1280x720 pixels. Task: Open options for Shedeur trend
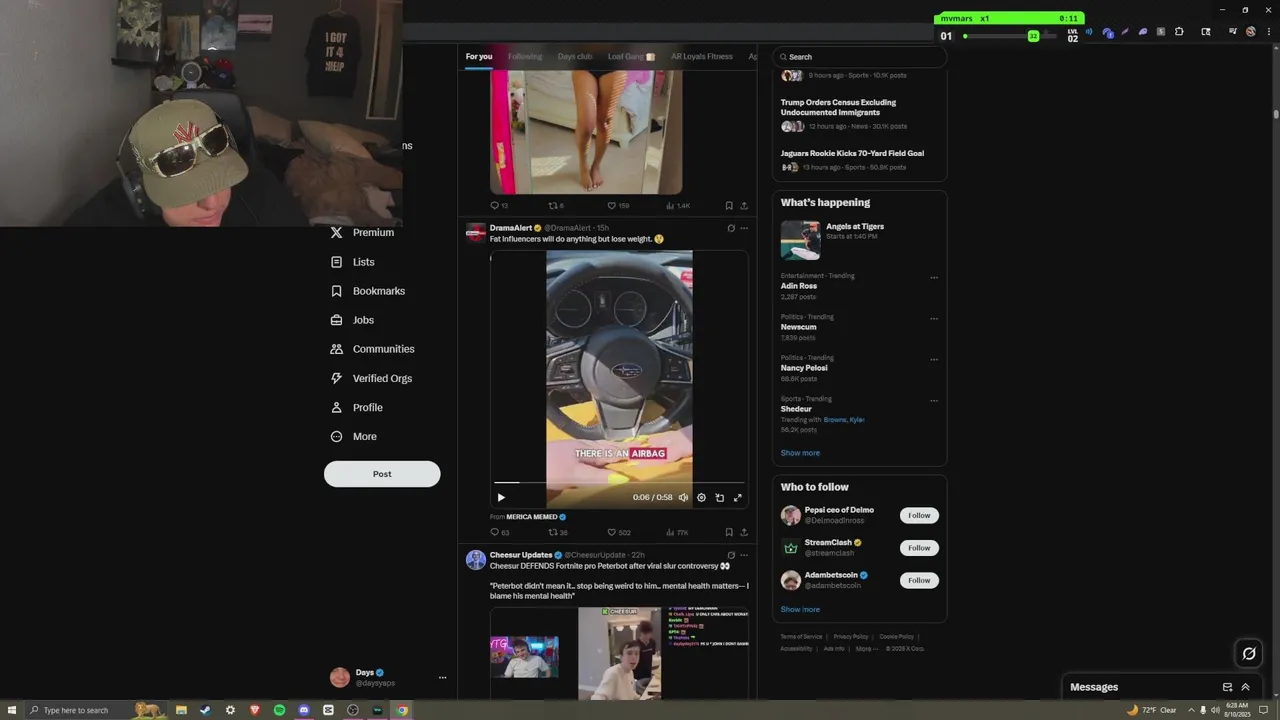pyautogui.click(x=934, y=401)
